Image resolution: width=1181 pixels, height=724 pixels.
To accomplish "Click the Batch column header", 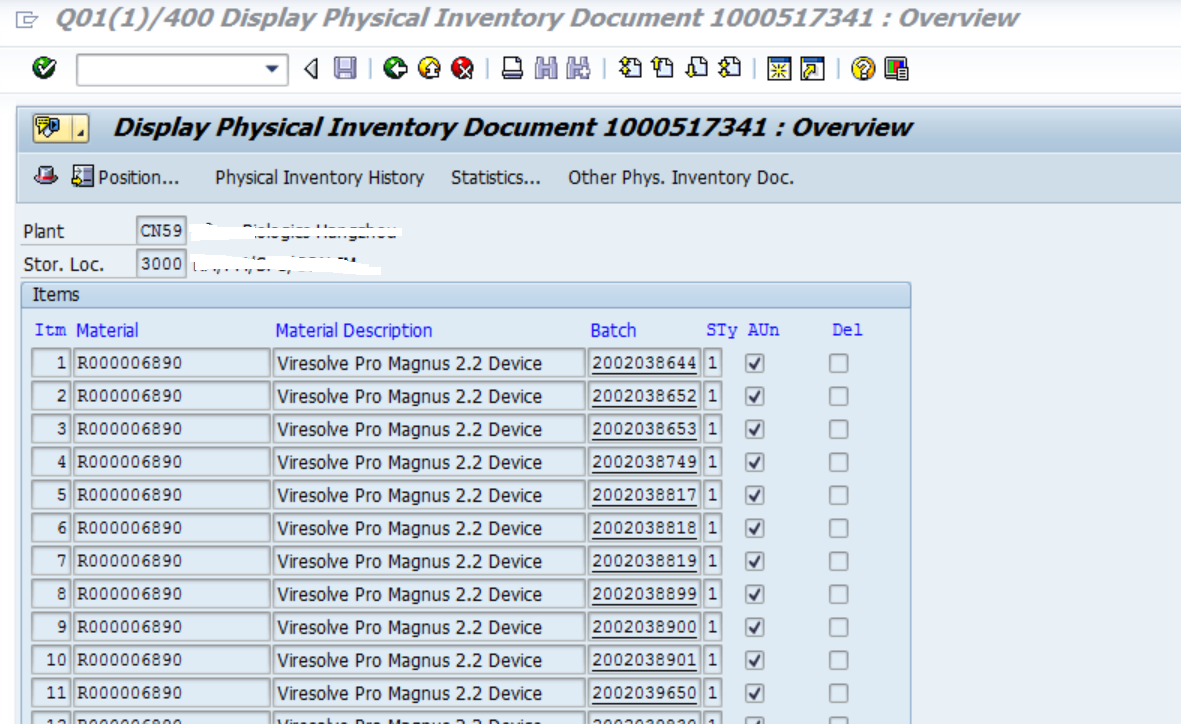I will point(613,330).
